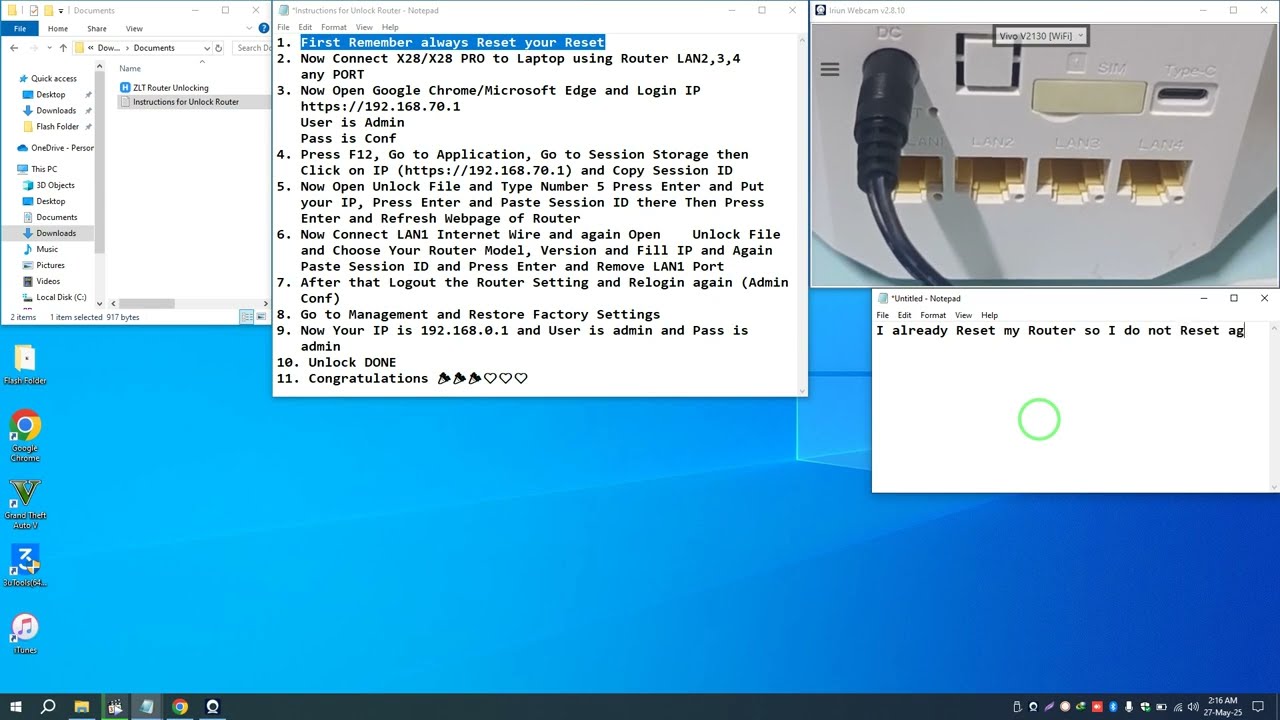Image resolution: width=1280 pixels, height=720 pixels.
Task: Open Iriun Webcam hamburger menu
Action: (x=829, y=69)
